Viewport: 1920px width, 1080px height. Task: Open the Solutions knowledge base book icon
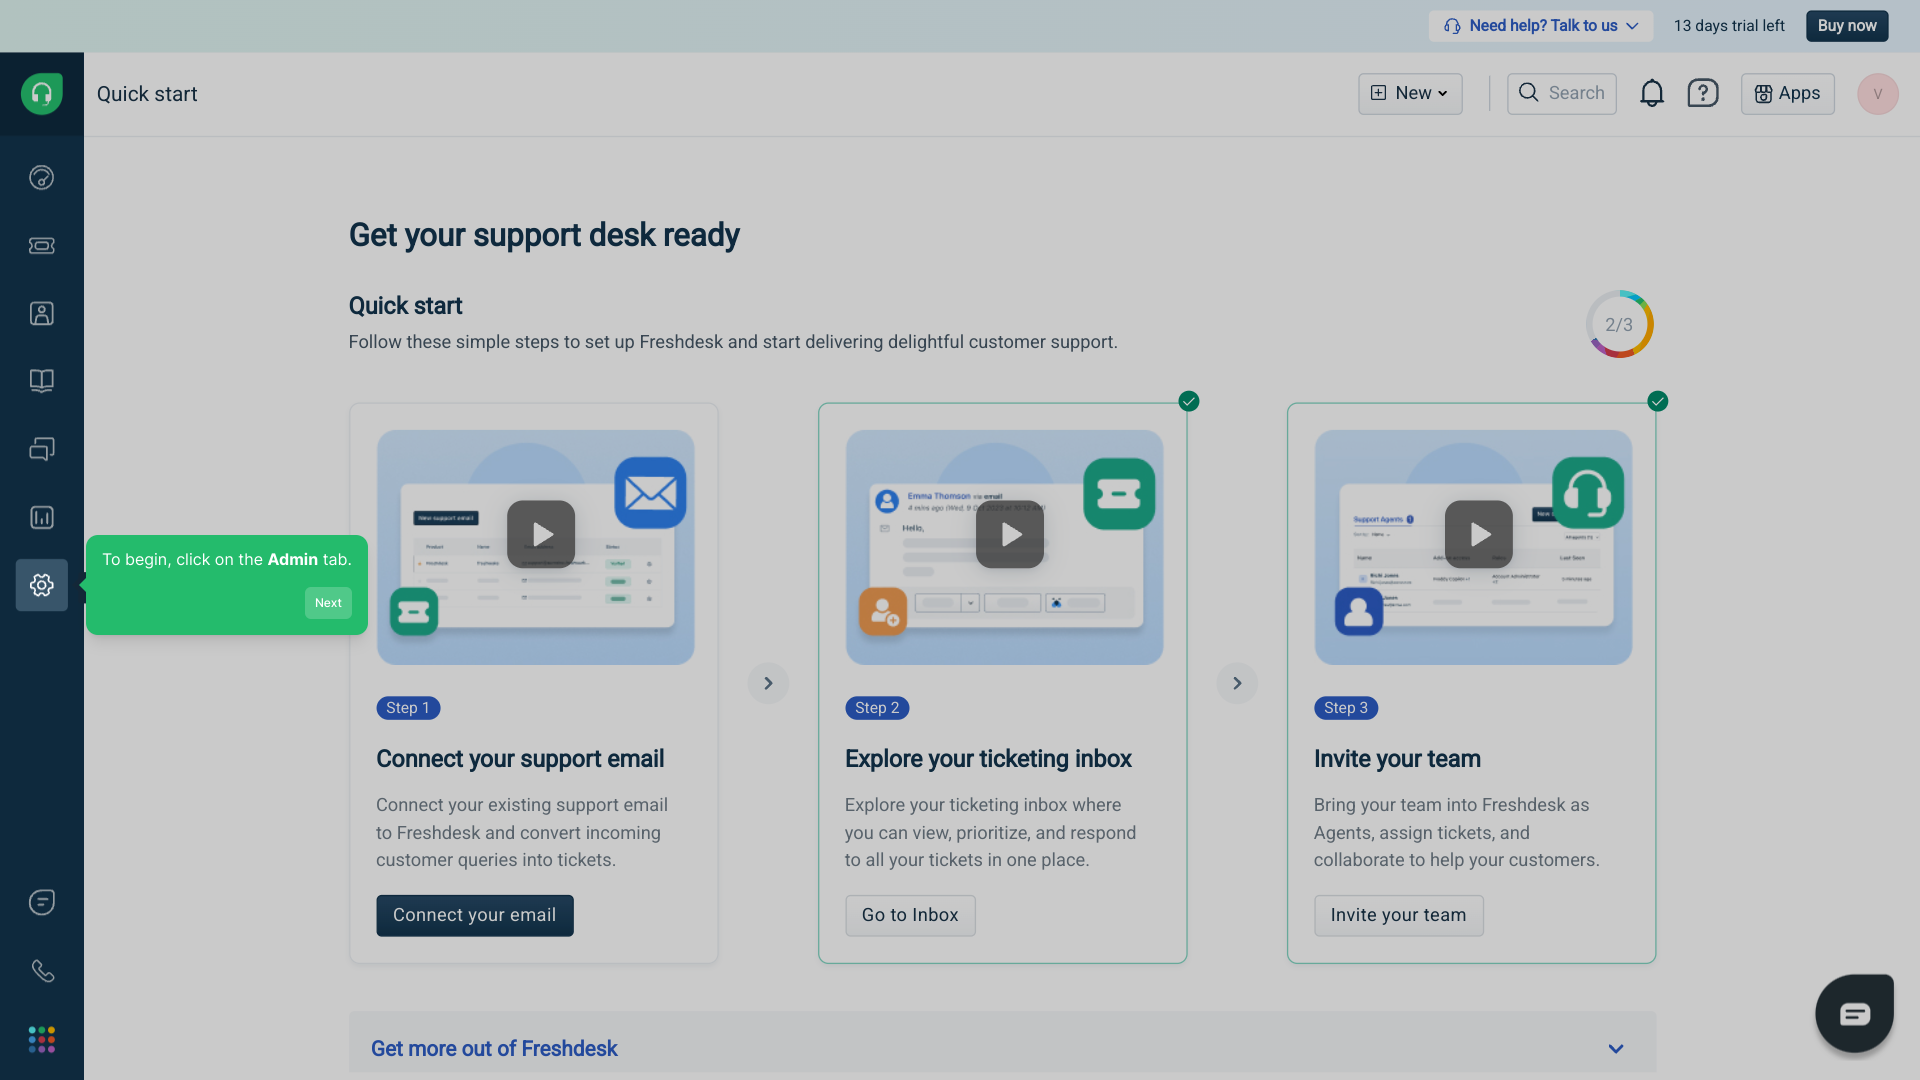[x=41, y=381]
